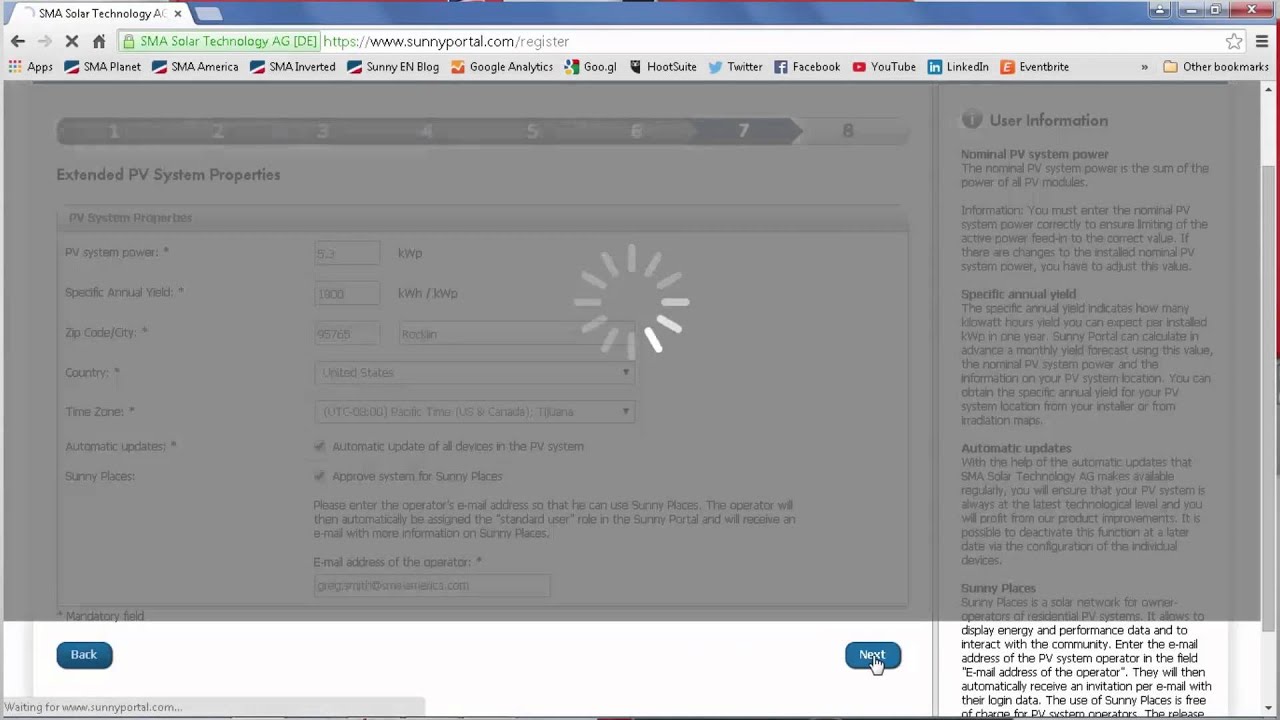Open the SMA Inverted bookmark
Image resolution: width=1280 pixels, height=720 pixels.
[x=292, y=67]
